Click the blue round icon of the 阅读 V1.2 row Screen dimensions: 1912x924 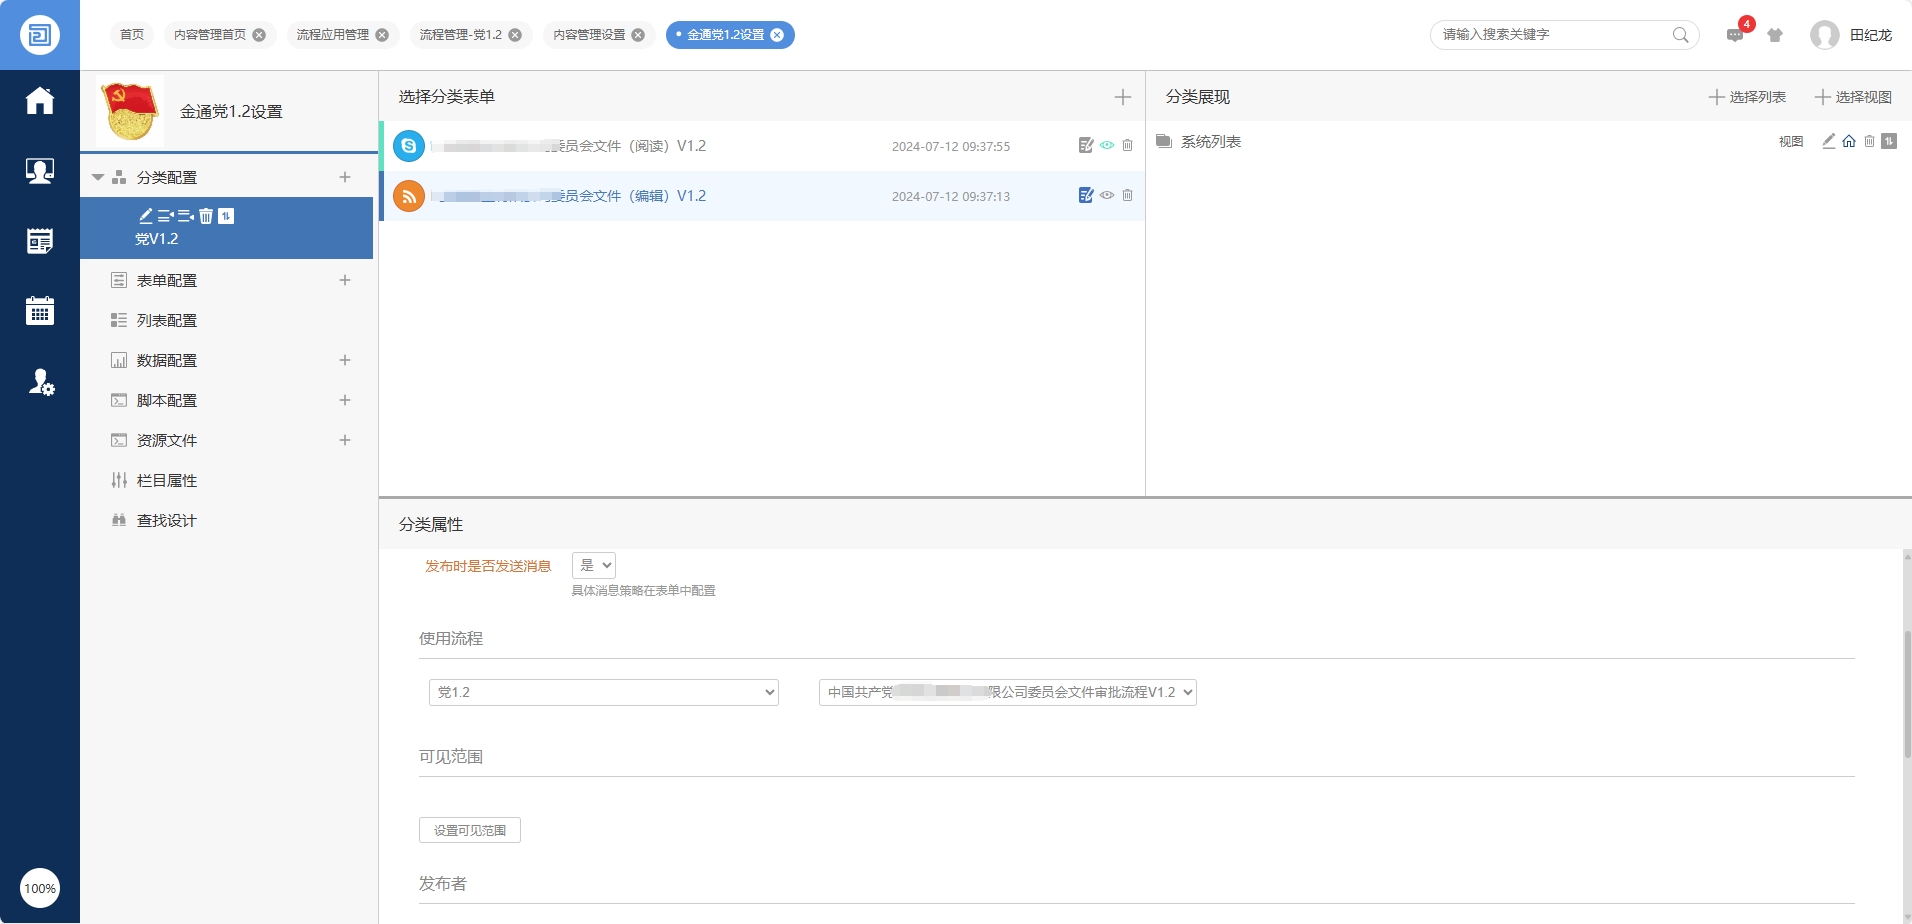tap(409, 146)
